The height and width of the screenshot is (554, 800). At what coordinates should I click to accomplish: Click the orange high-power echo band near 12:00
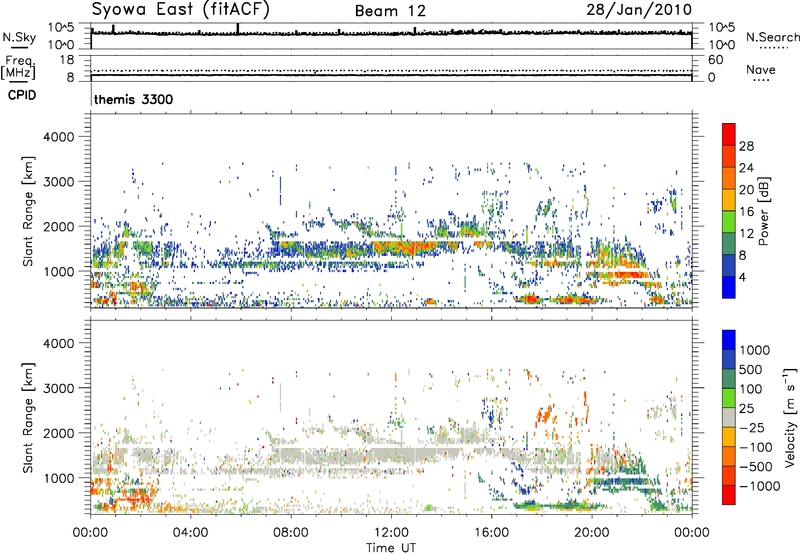406,247
